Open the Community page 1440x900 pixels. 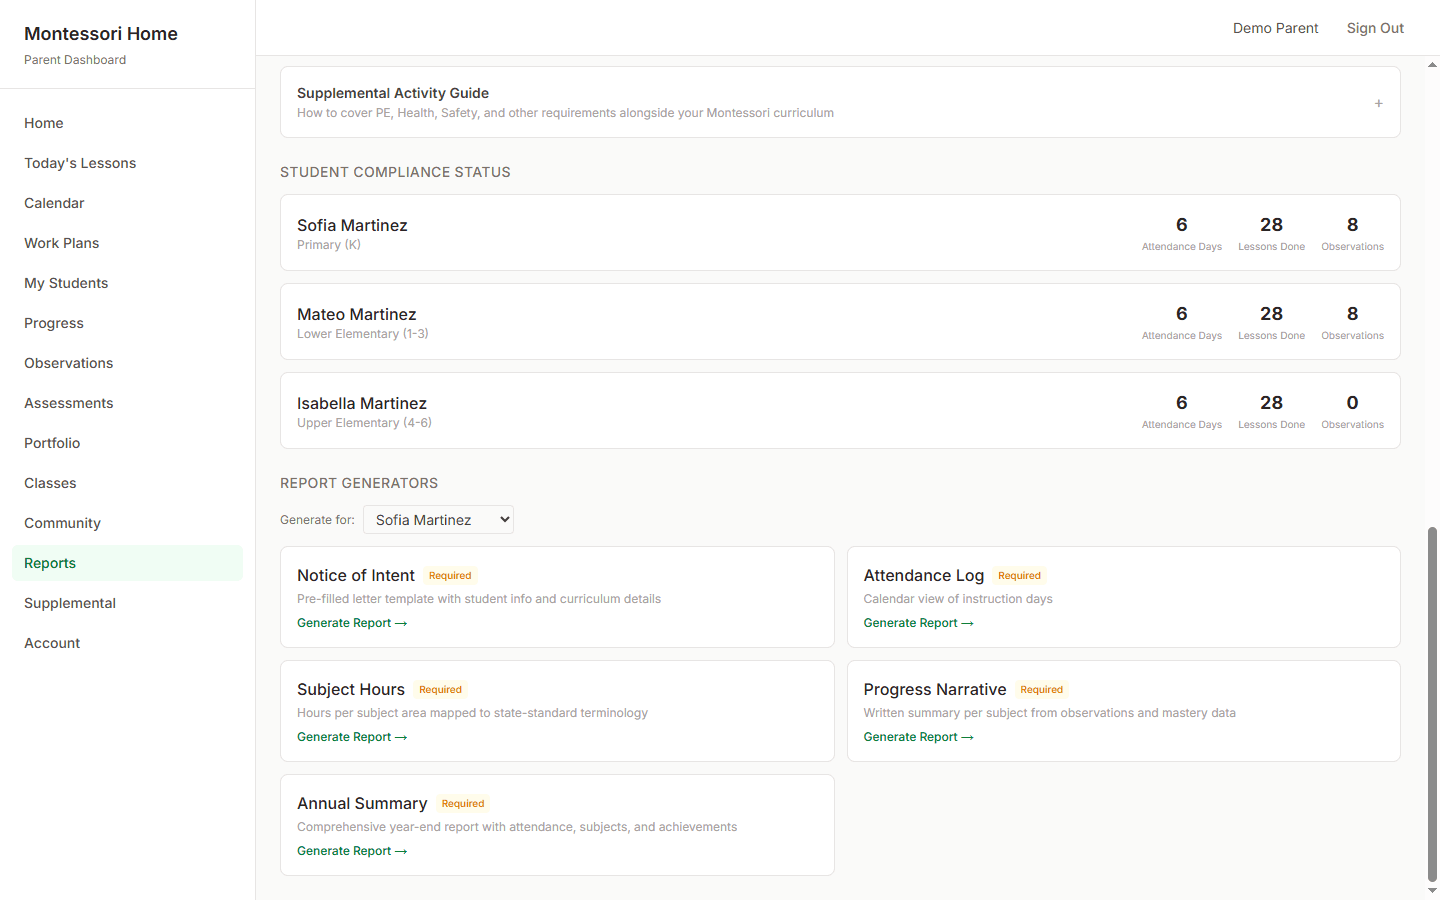(62, 522)
